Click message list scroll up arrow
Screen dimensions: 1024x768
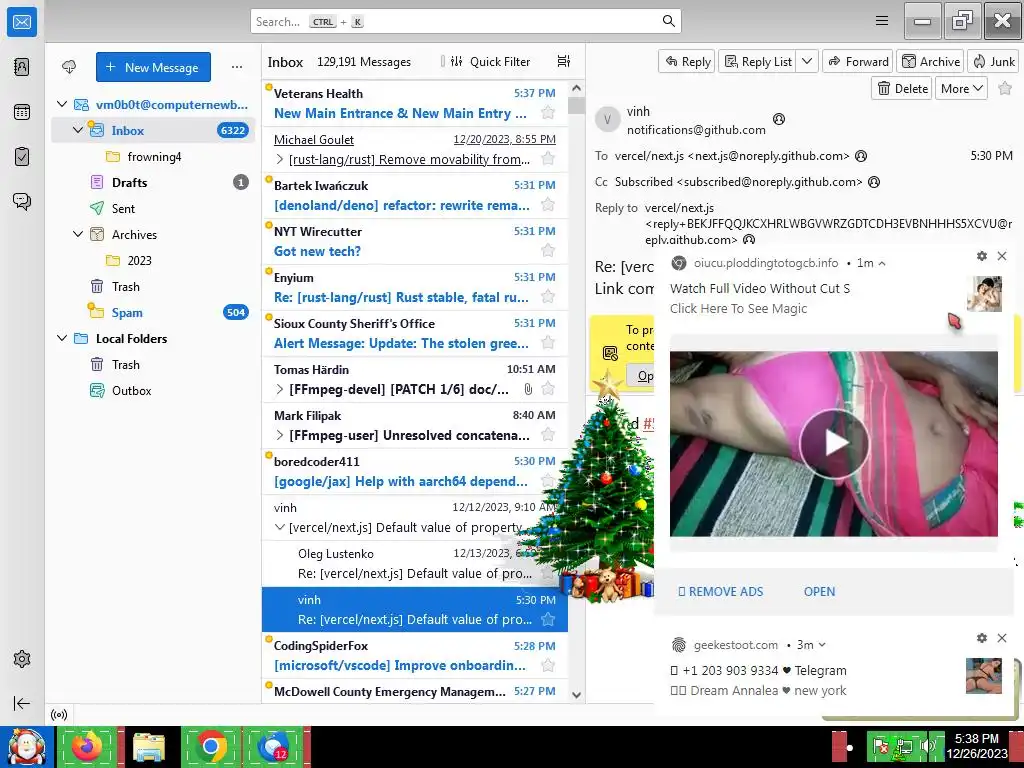(576, 88)
